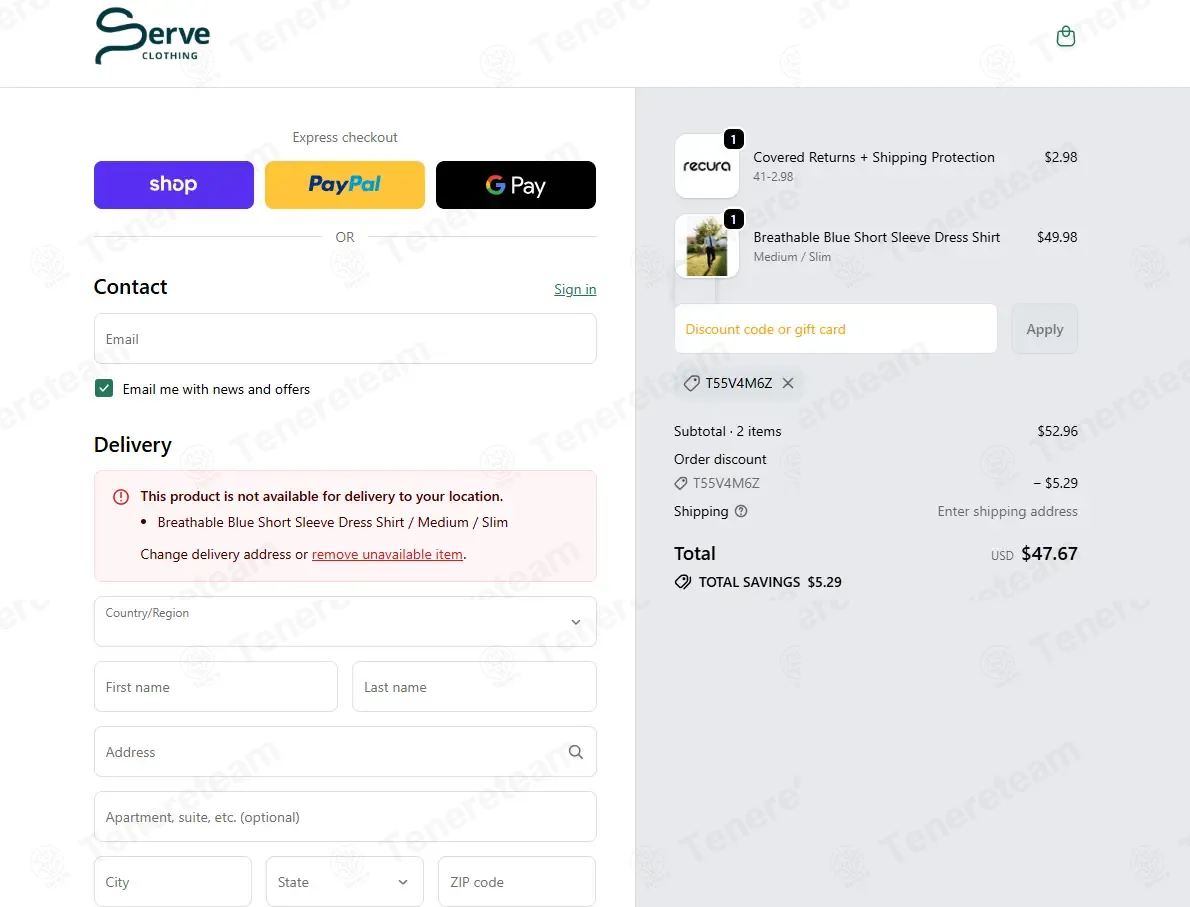The width and height of the screenshot is (1190, 907).
Task: Focus the First name field
Action: click(216, 687)
